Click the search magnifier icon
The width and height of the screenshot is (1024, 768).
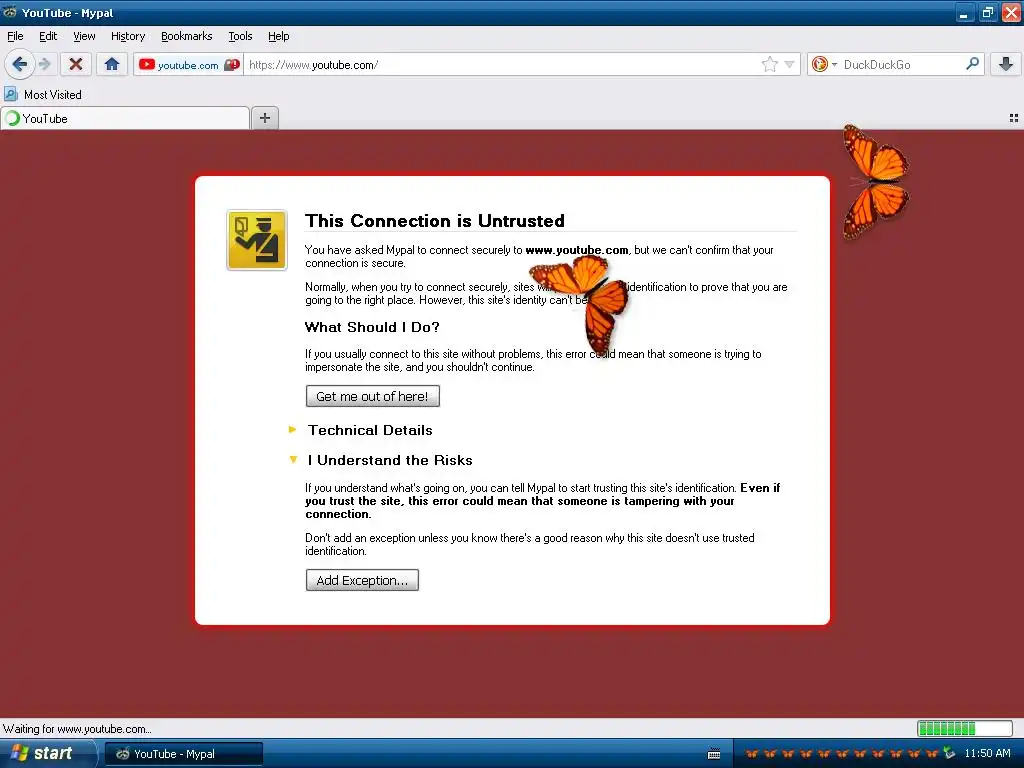click(x=972, y=64)
